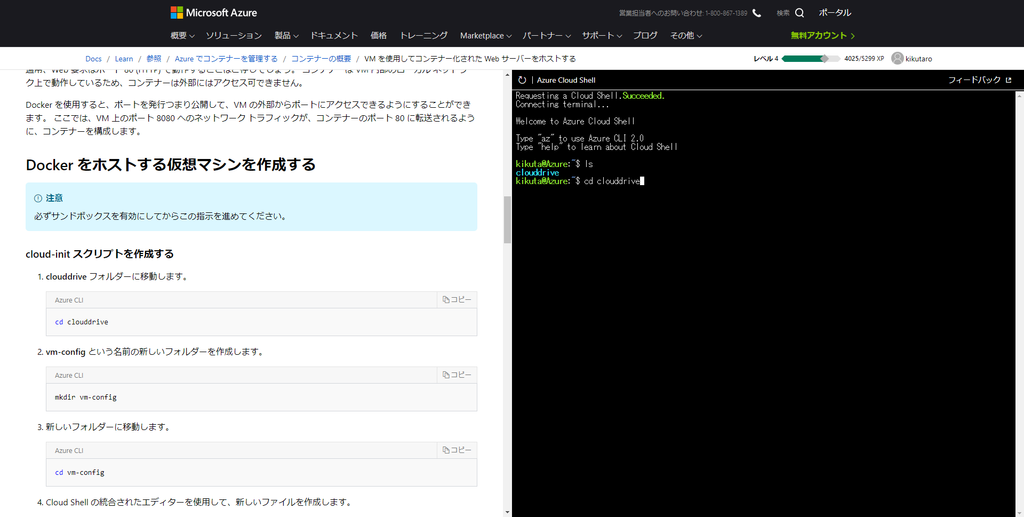Viewport: 1024px width, 517px height.
Task: Open the ドキュメント menu item
Action: point(334,35)
